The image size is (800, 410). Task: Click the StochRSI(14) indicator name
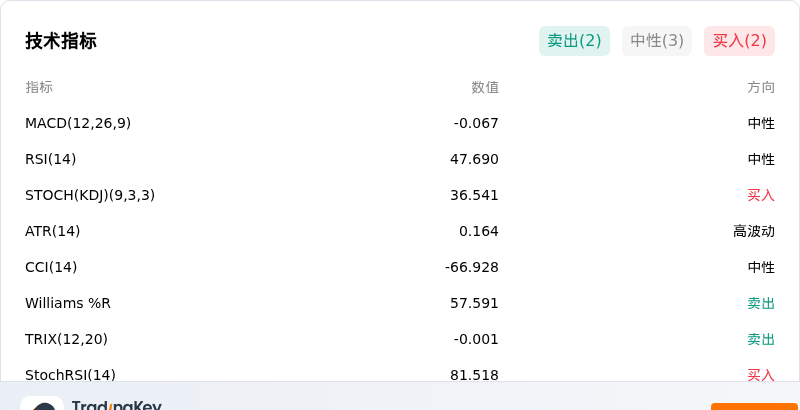(x=70, y=375)
